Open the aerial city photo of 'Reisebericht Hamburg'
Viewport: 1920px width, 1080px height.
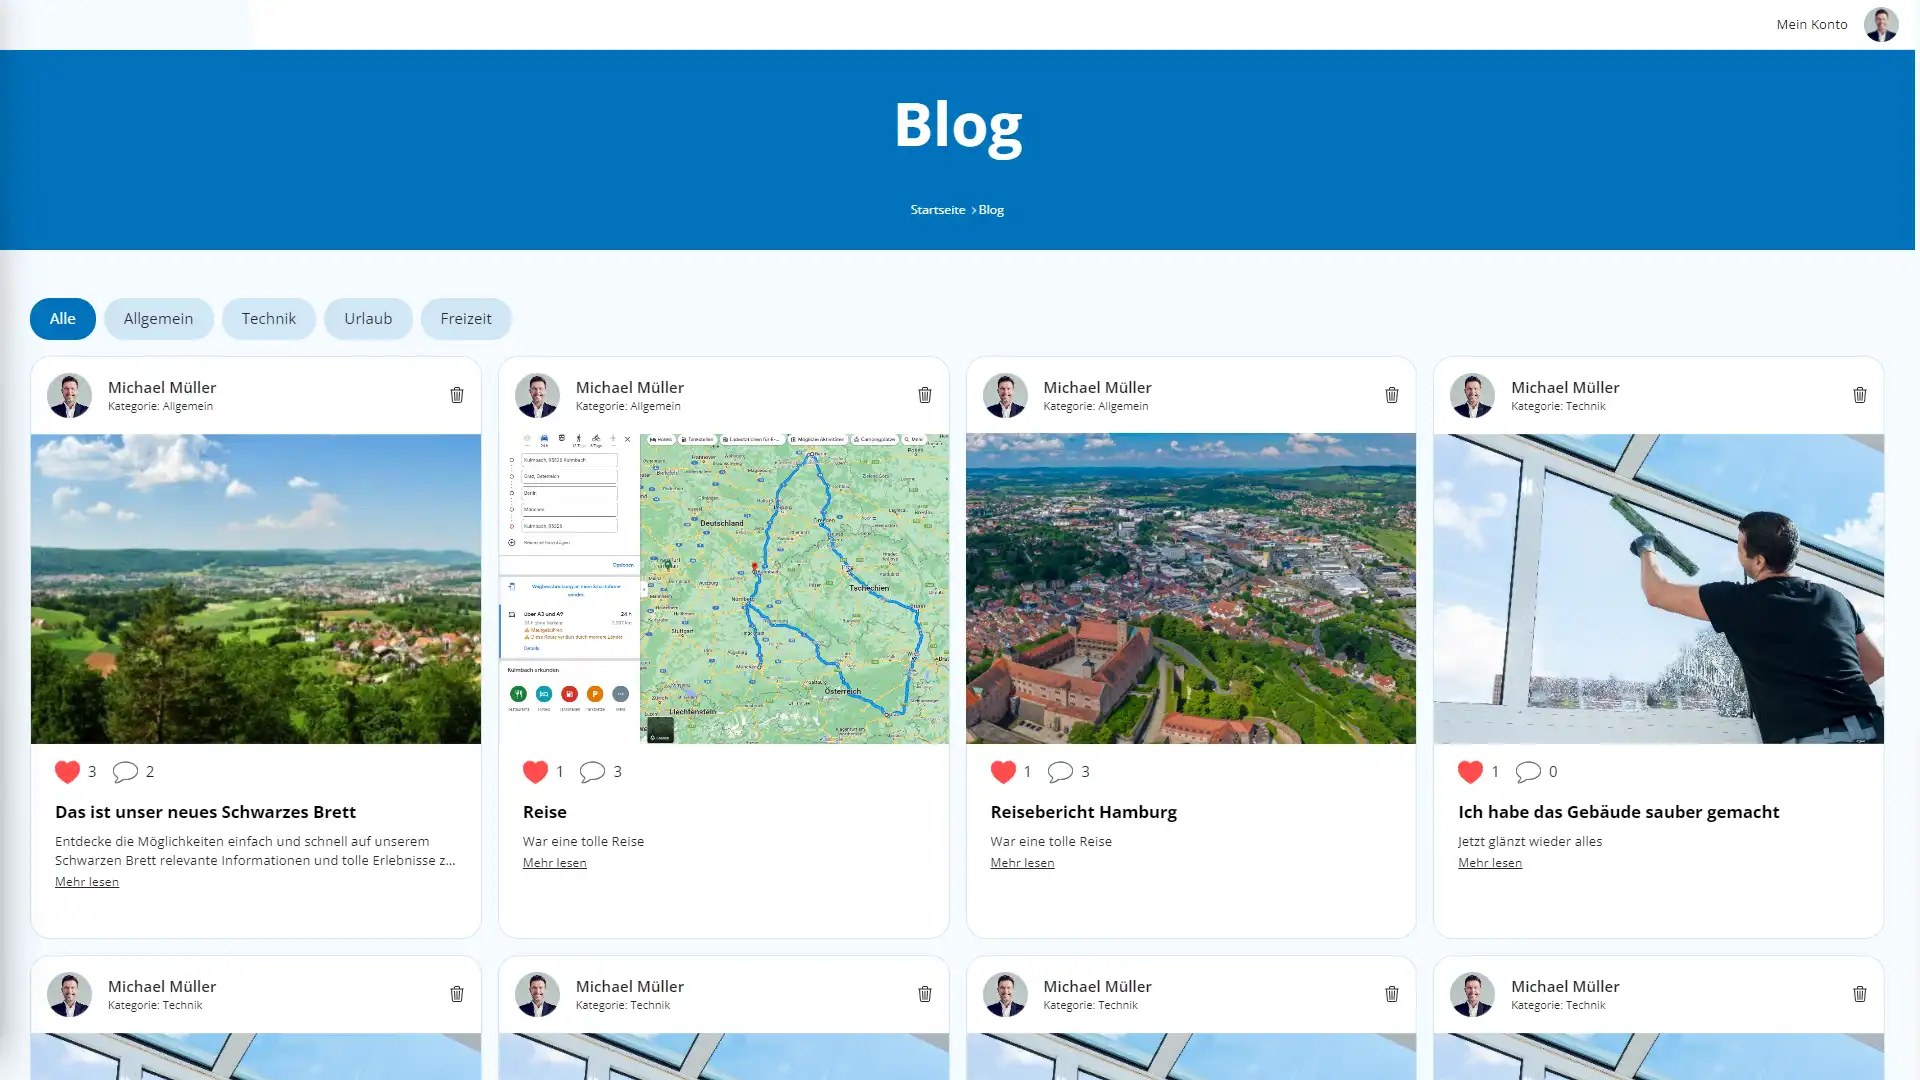(x=1191, y=589)
